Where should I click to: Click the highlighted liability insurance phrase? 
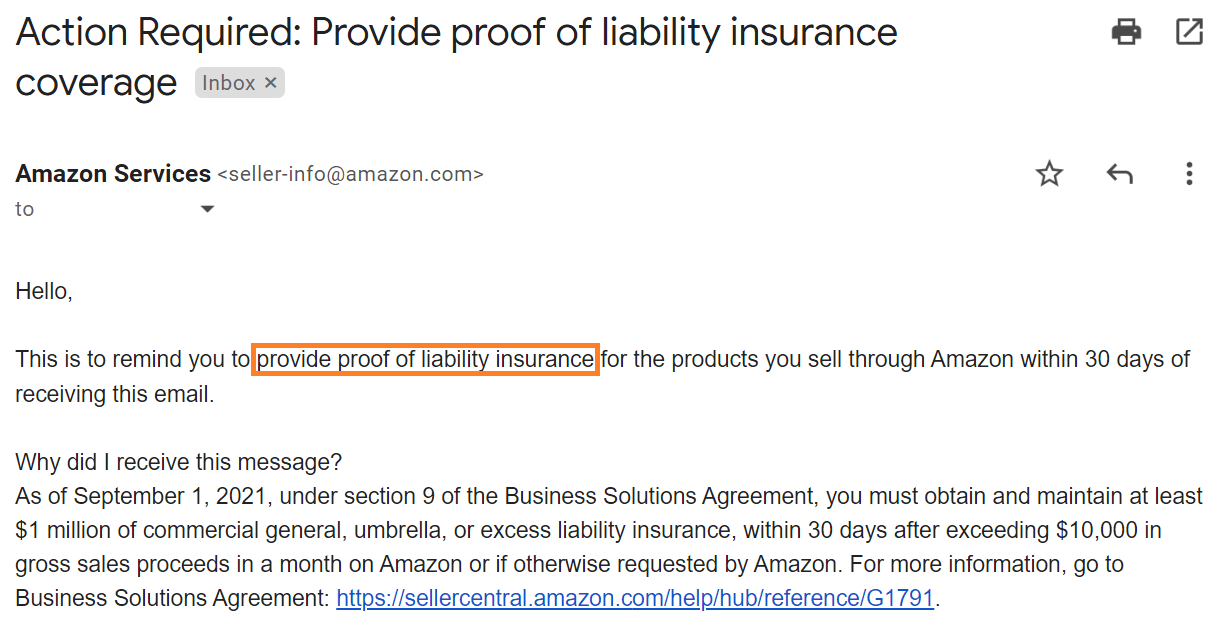(x=425, y=358)
